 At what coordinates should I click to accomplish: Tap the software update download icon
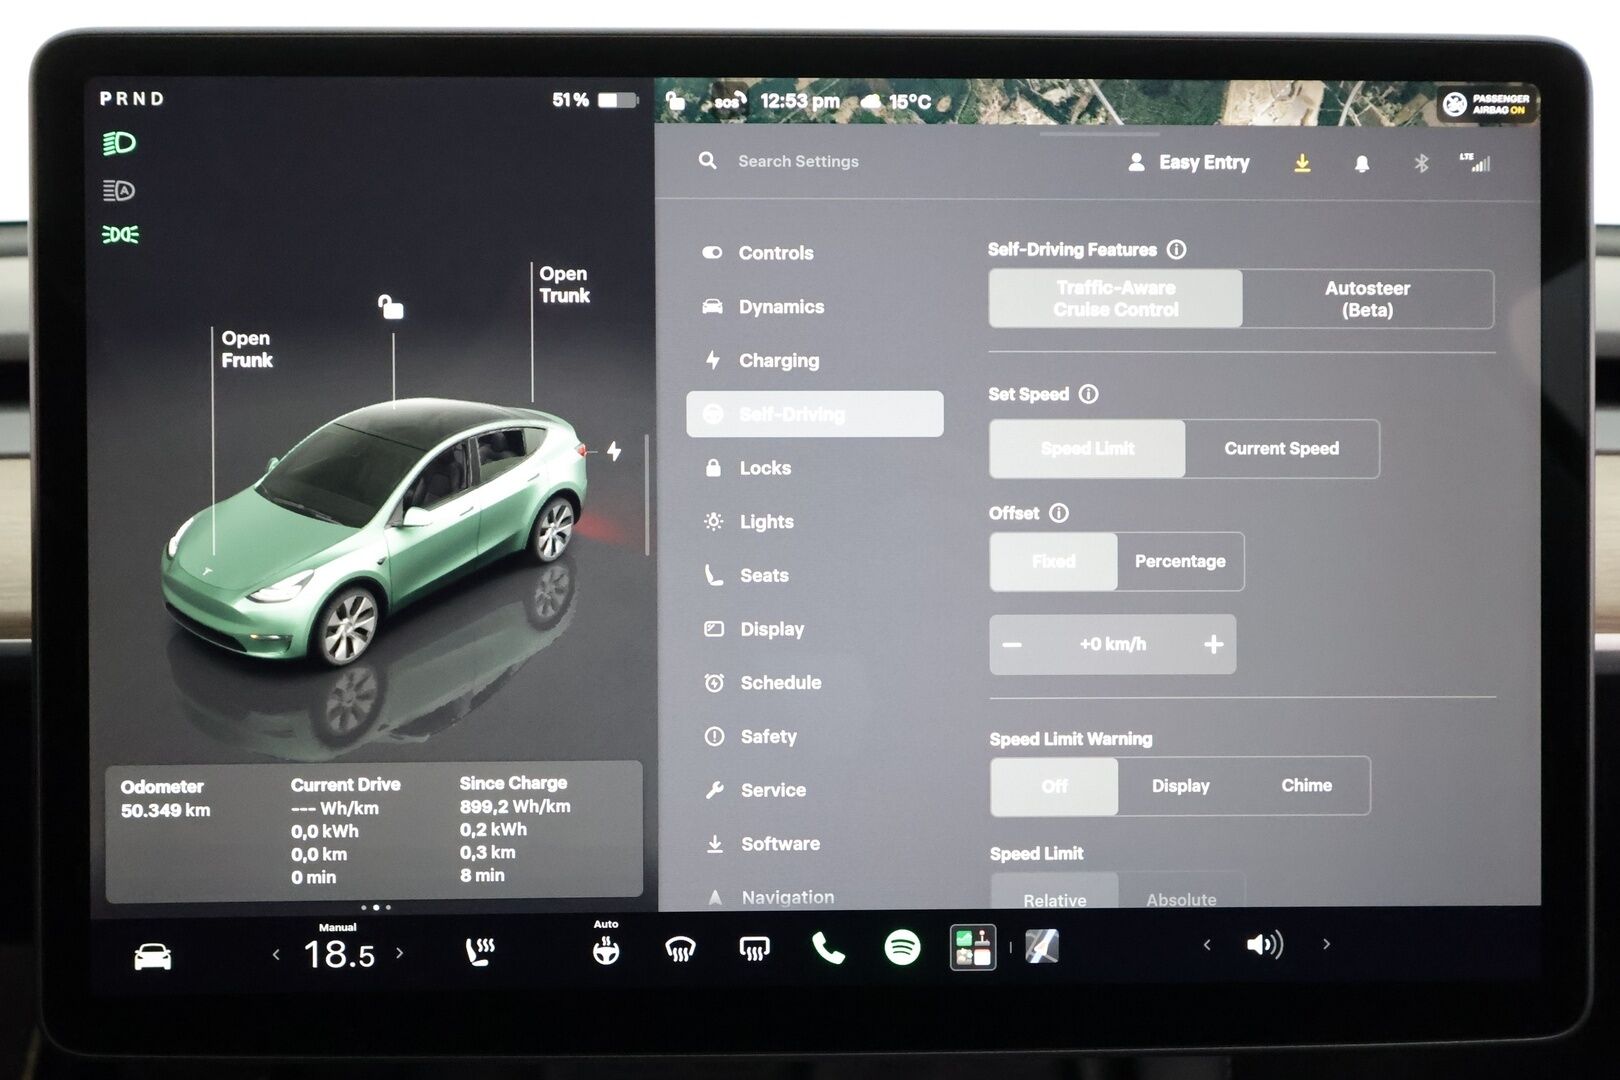click(x=1302, y=162)
